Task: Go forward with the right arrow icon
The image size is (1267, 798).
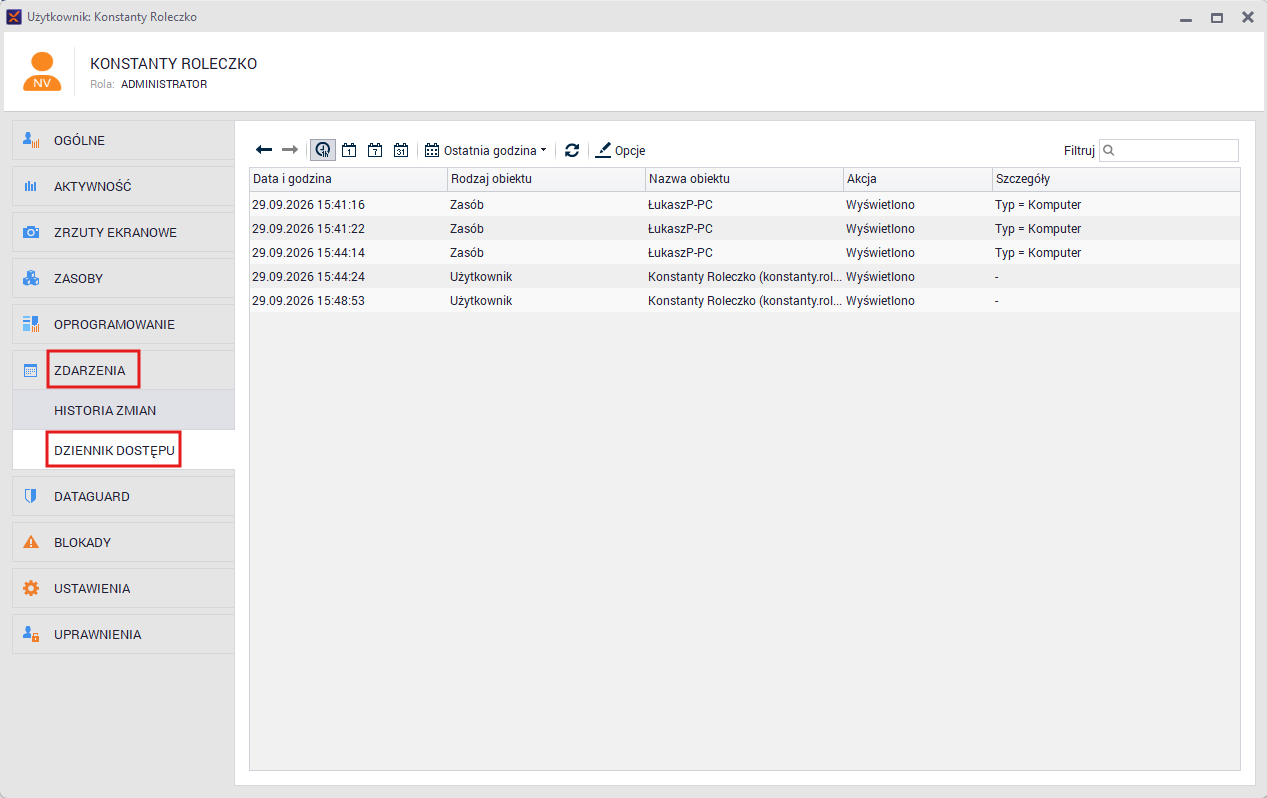Action: [x=290, y=150]
